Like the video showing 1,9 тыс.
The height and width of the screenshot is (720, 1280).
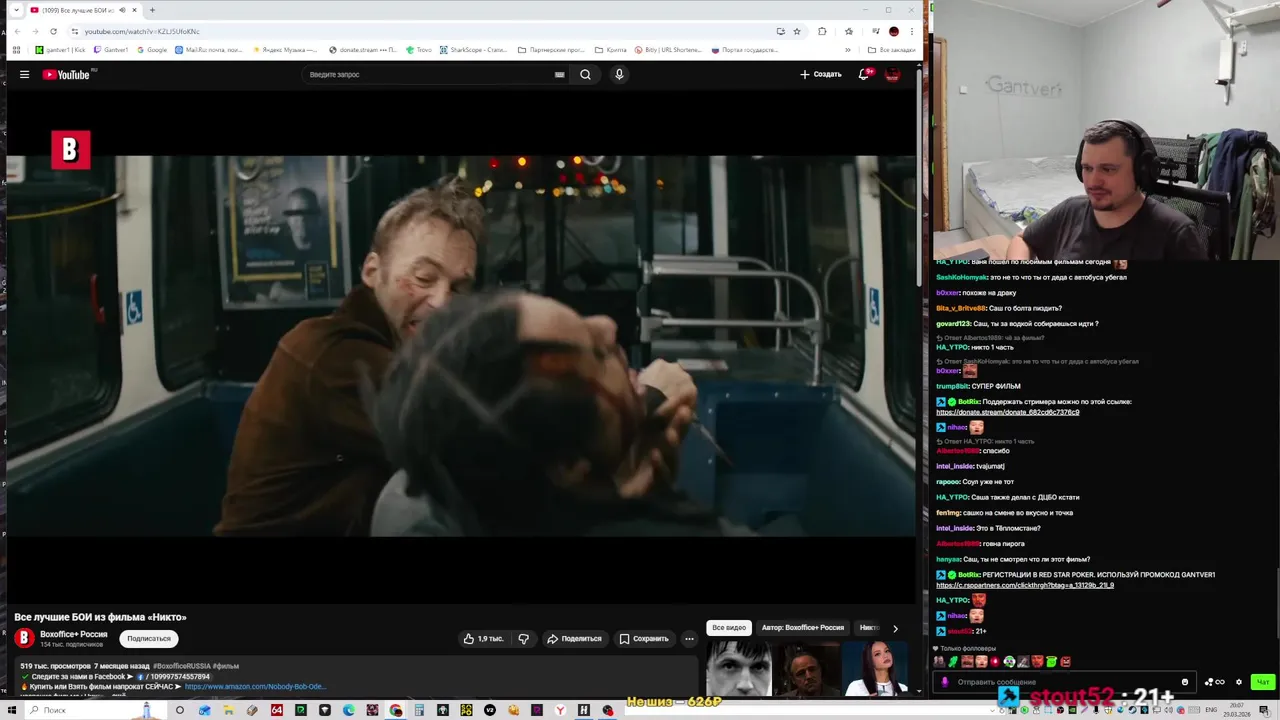pyautogui.click(x=483, y=638)
